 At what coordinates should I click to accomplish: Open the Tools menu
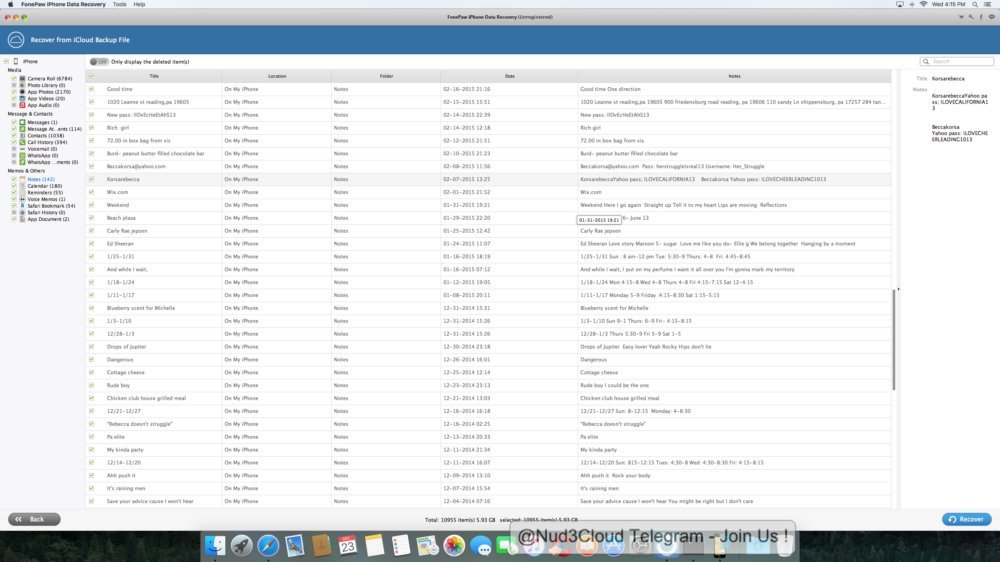(x=119, y=4)
